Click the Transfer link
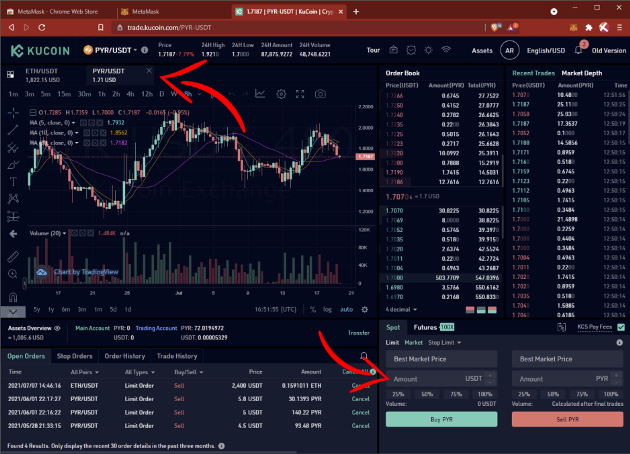Screen dimensions: 630x454 [x=358, y=333]
